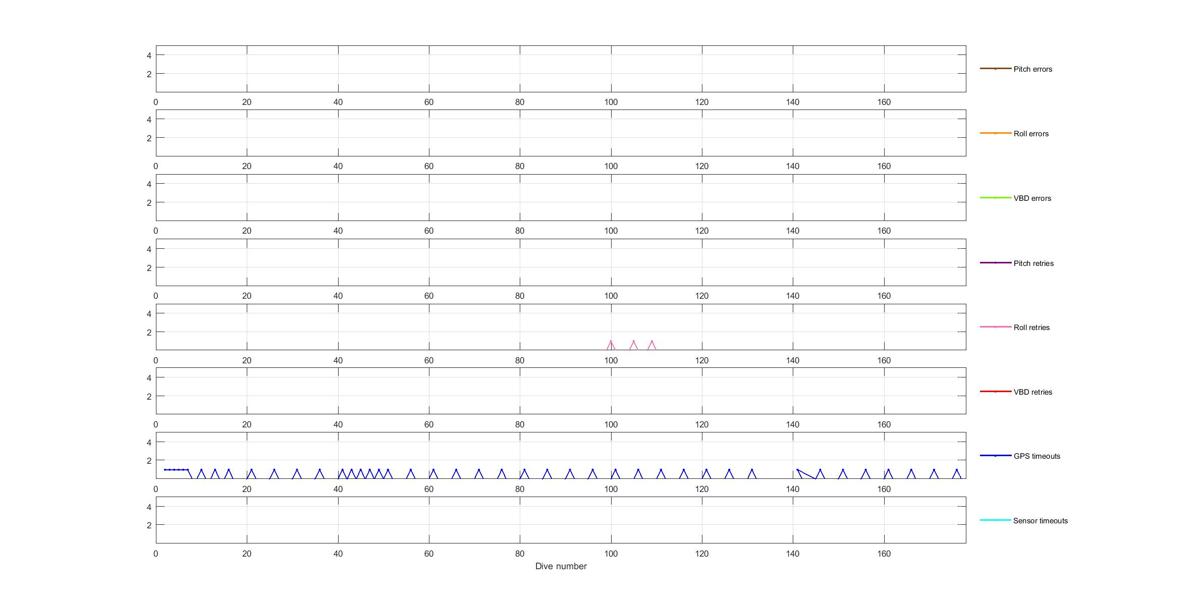Click the Roll retries legend label

pyautogui.click(x=1032, y=327)
